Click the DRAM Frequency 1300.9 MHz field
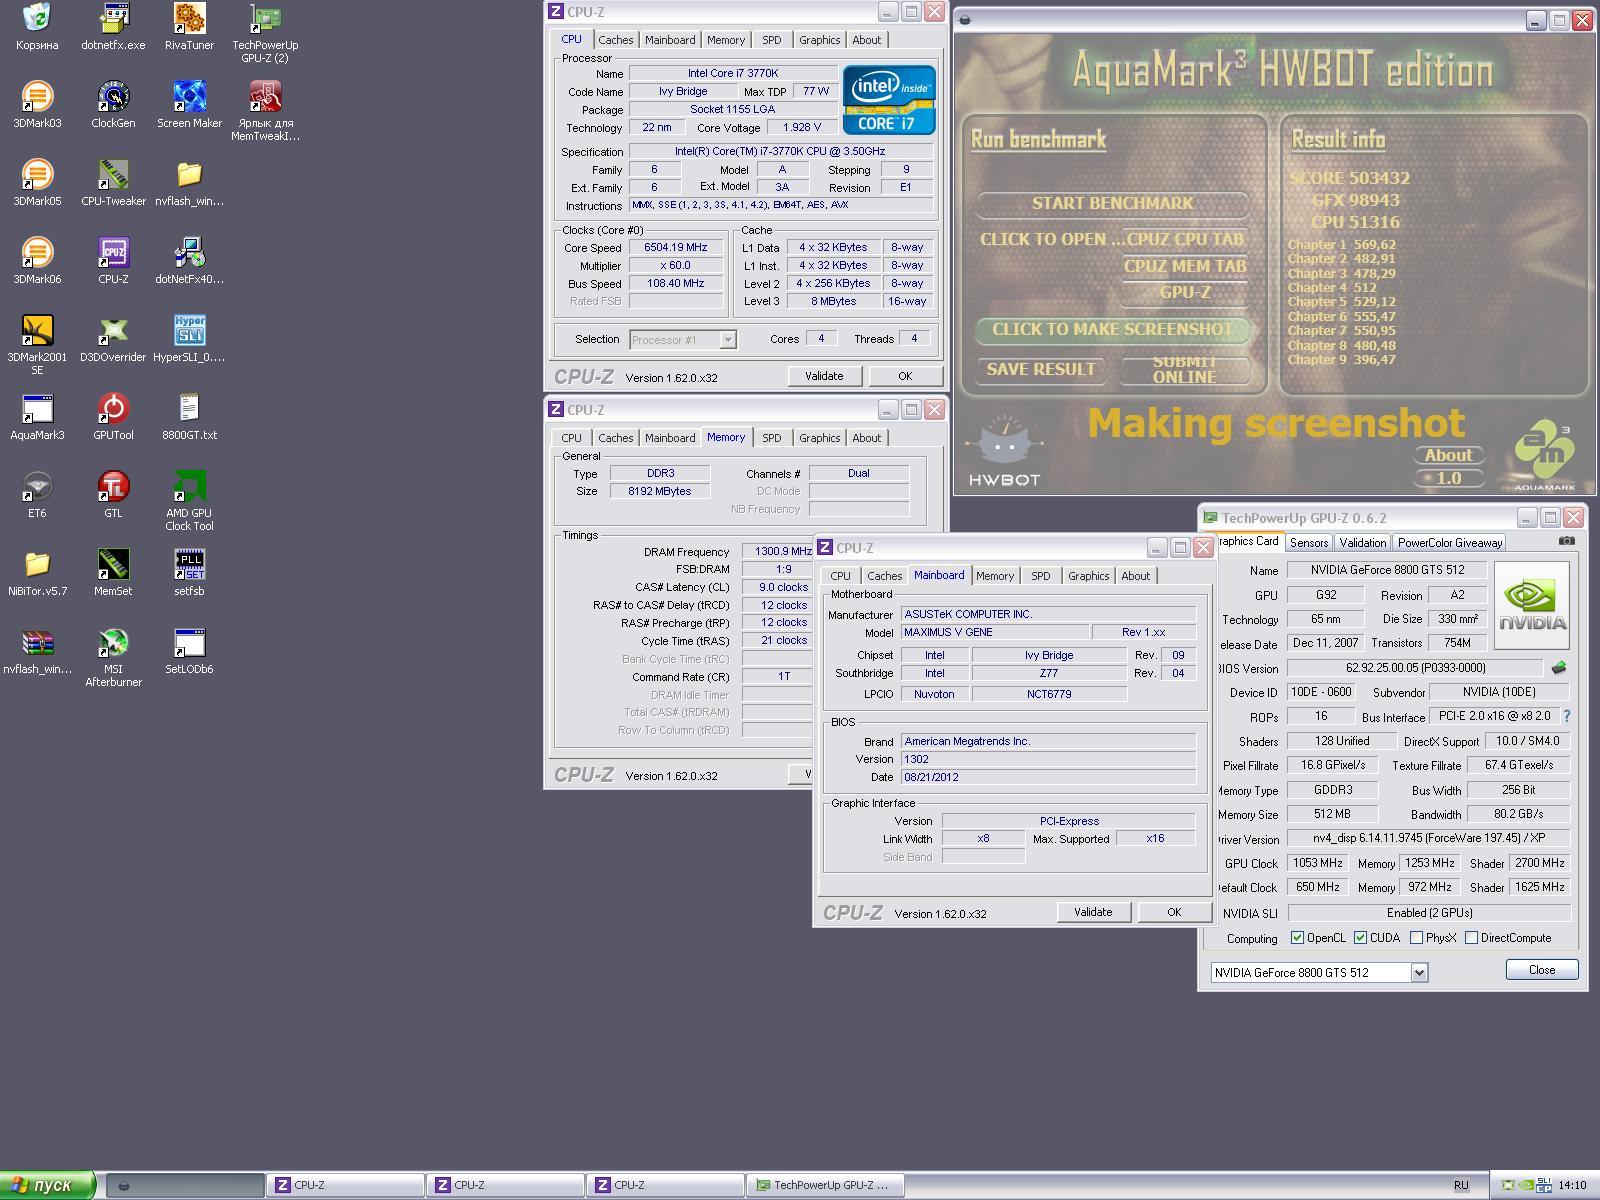1600x1200 pixels. click(x=780, y=551)
